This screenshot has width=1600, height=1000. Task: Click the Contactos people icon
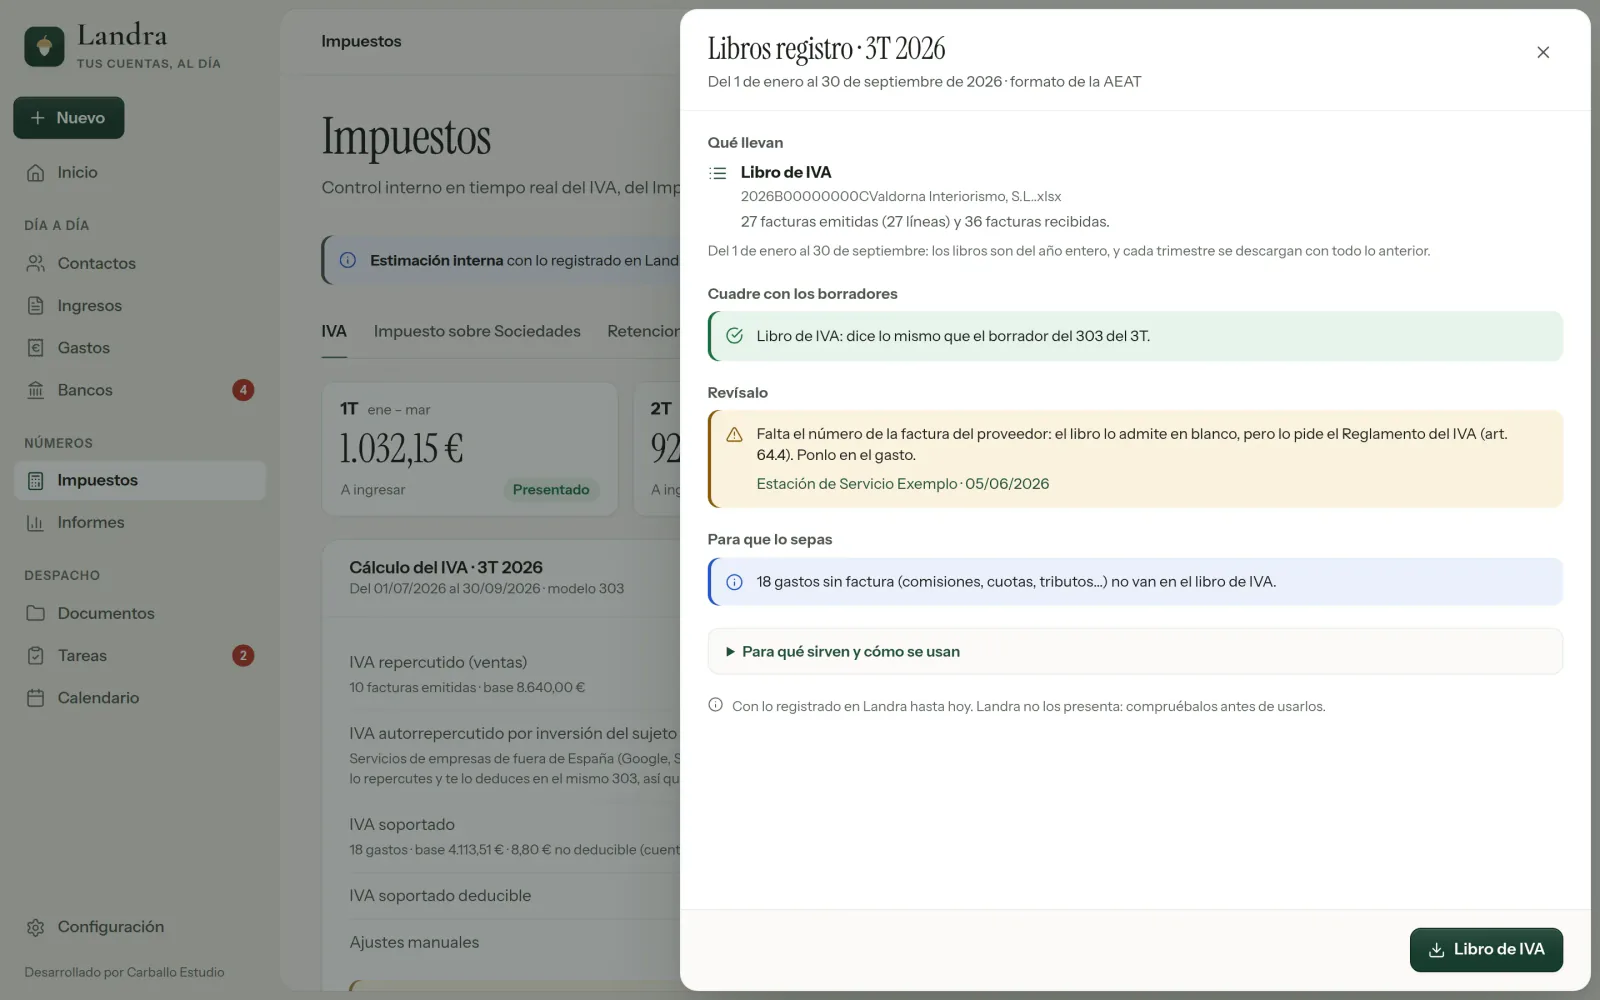tap(36, 264)
